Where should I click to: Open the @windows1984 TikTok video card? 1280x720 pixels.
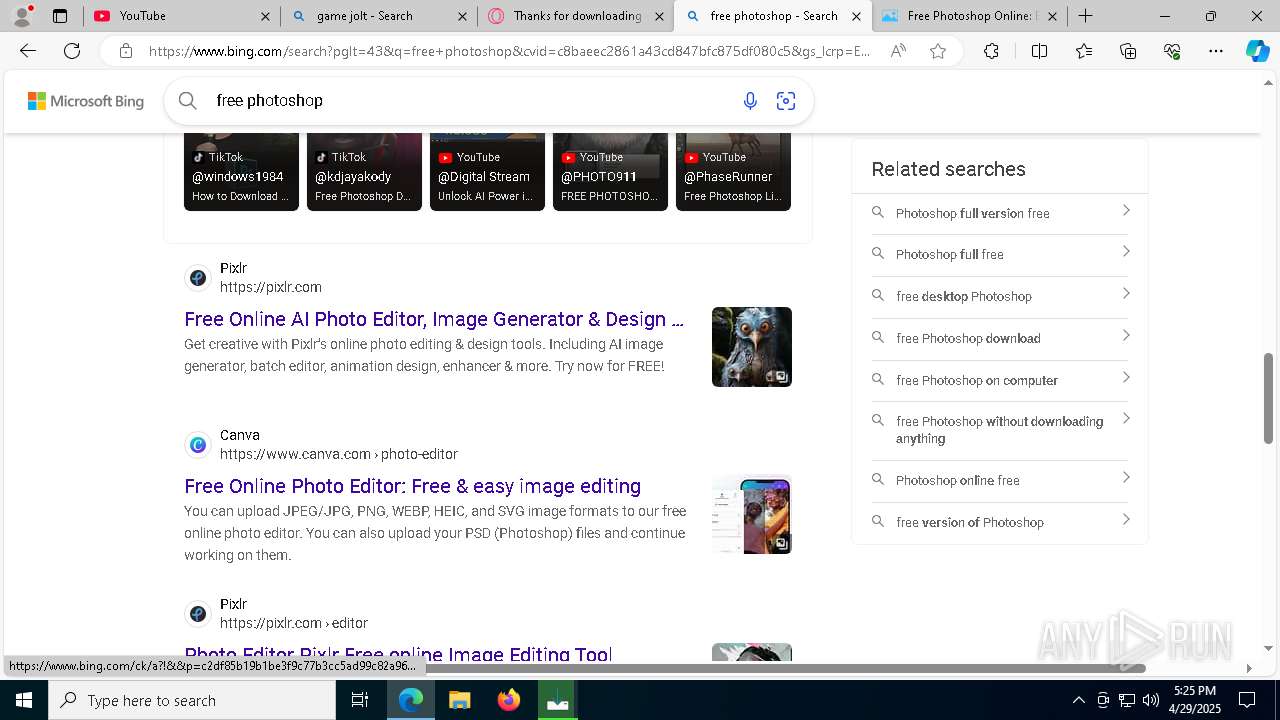pos(241,171)
